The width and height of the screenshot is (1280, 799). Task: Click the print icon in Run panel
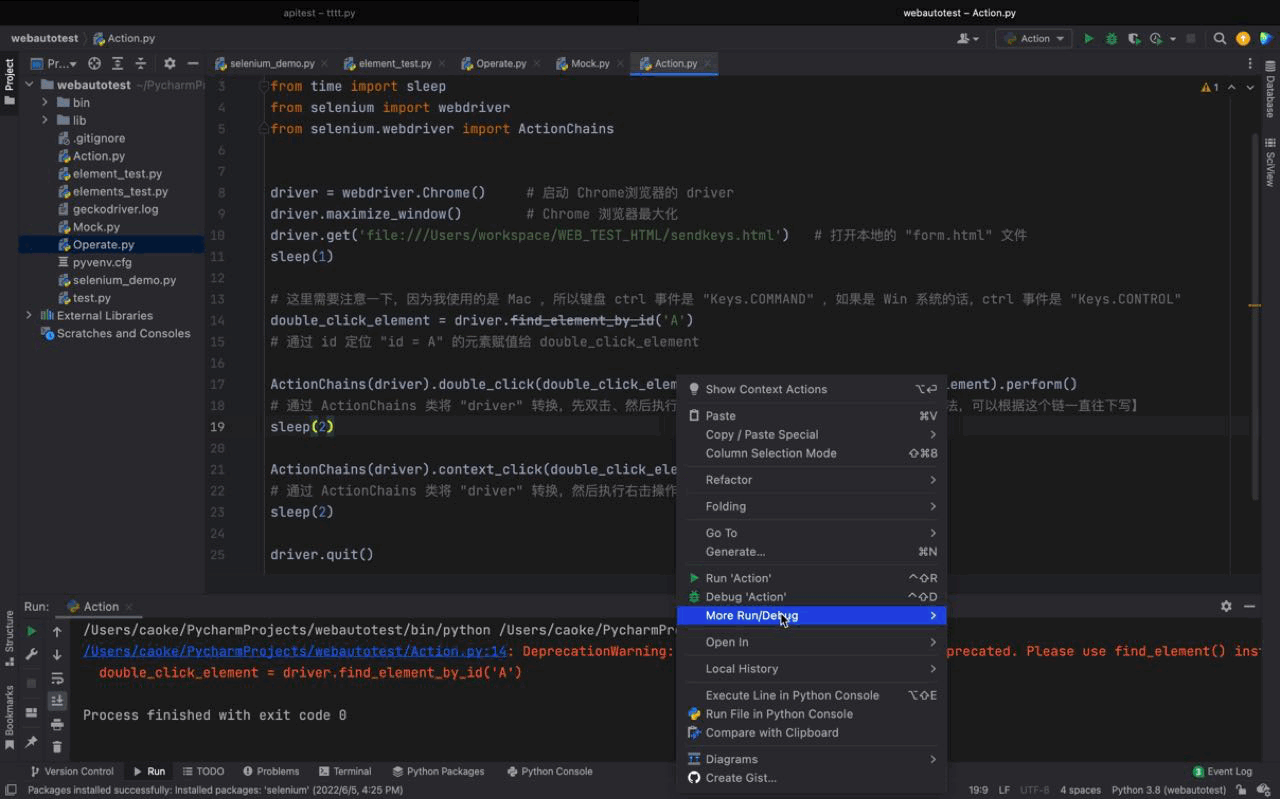tap(57, 724)
